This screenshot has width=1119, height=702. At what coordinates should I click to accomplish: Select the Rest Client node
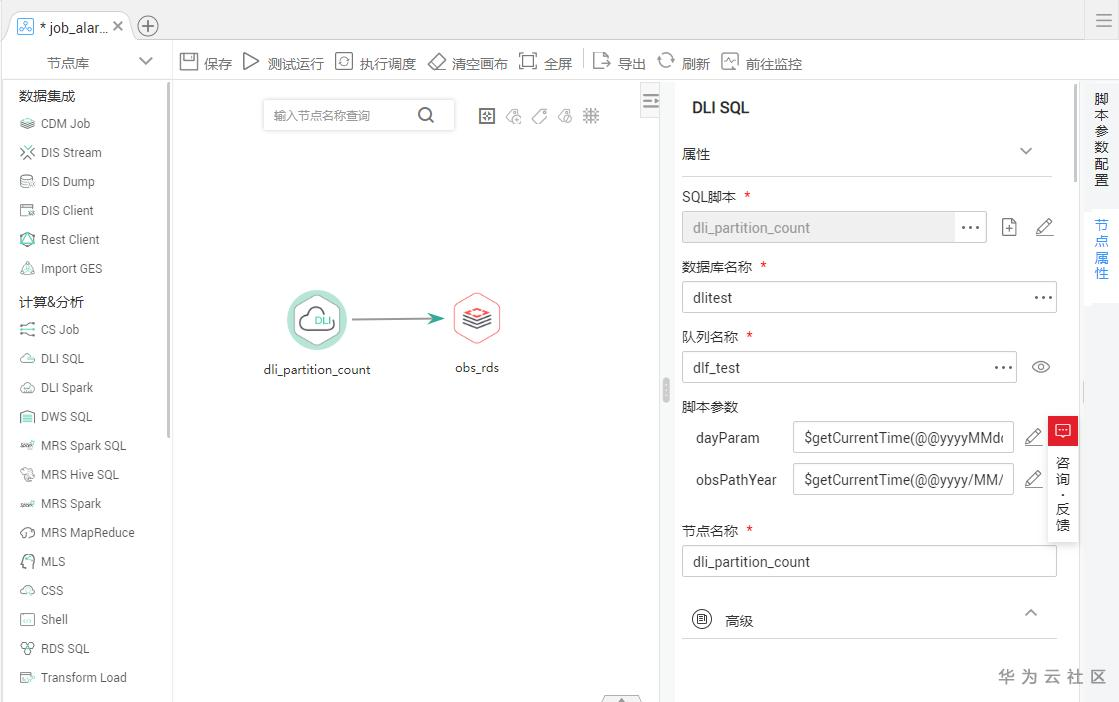click(60, 240)
